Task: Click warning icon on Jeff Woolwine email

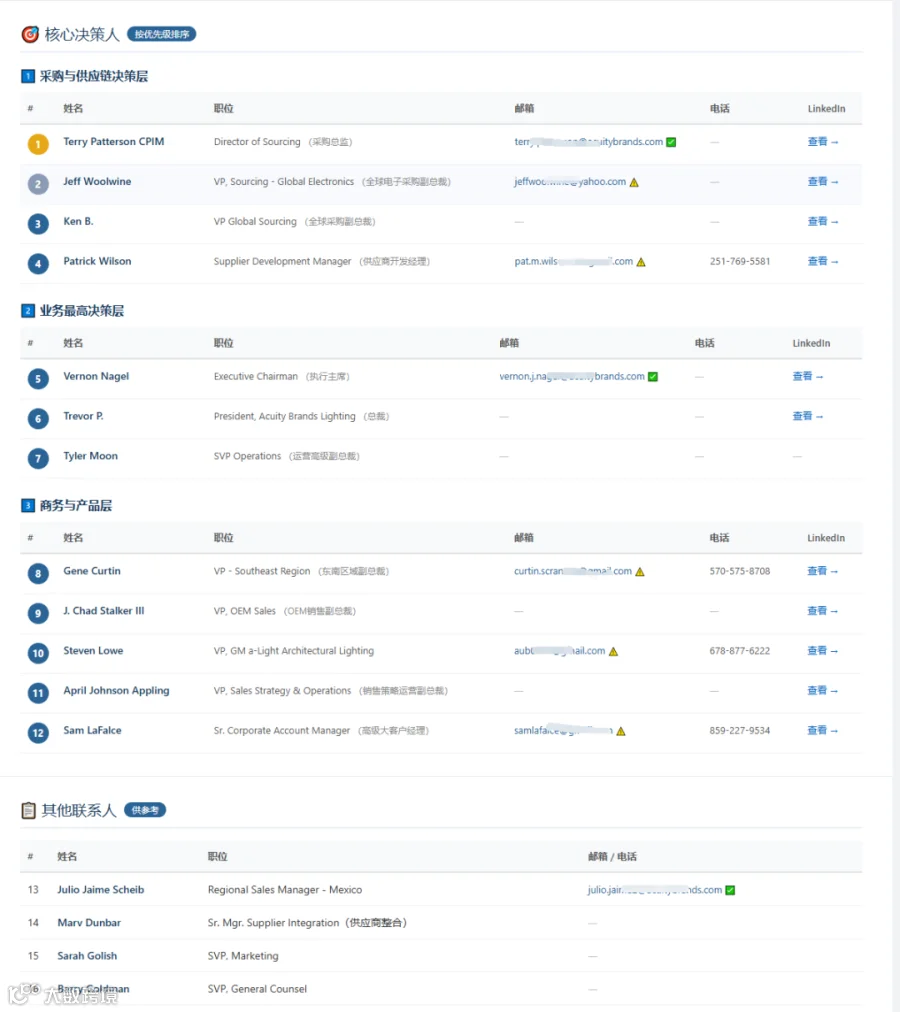Action: [634, 183]
